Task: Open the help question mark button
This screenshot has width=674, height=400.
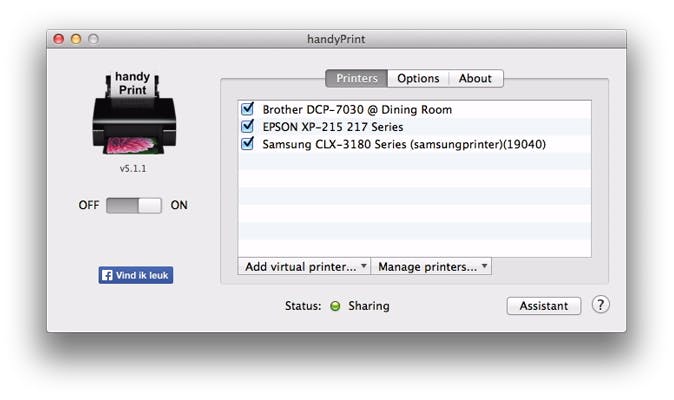Action: pos(600,305)
